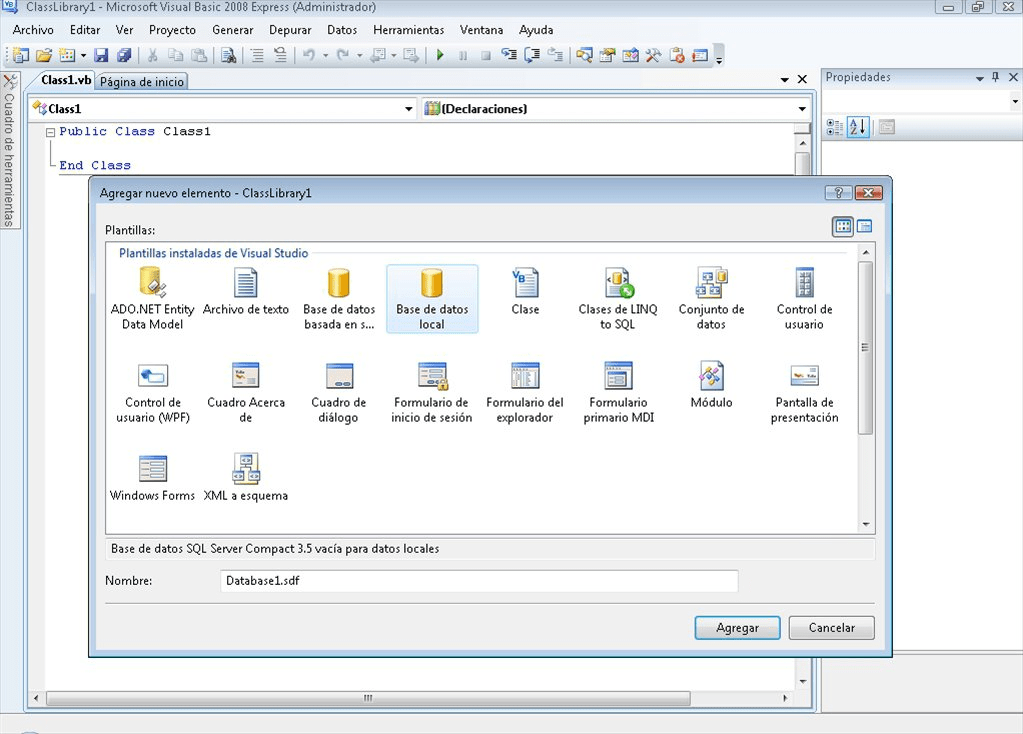Click the Cut scissors icon
This screenshot has width=1023, height=734.
tap(152, 55)
